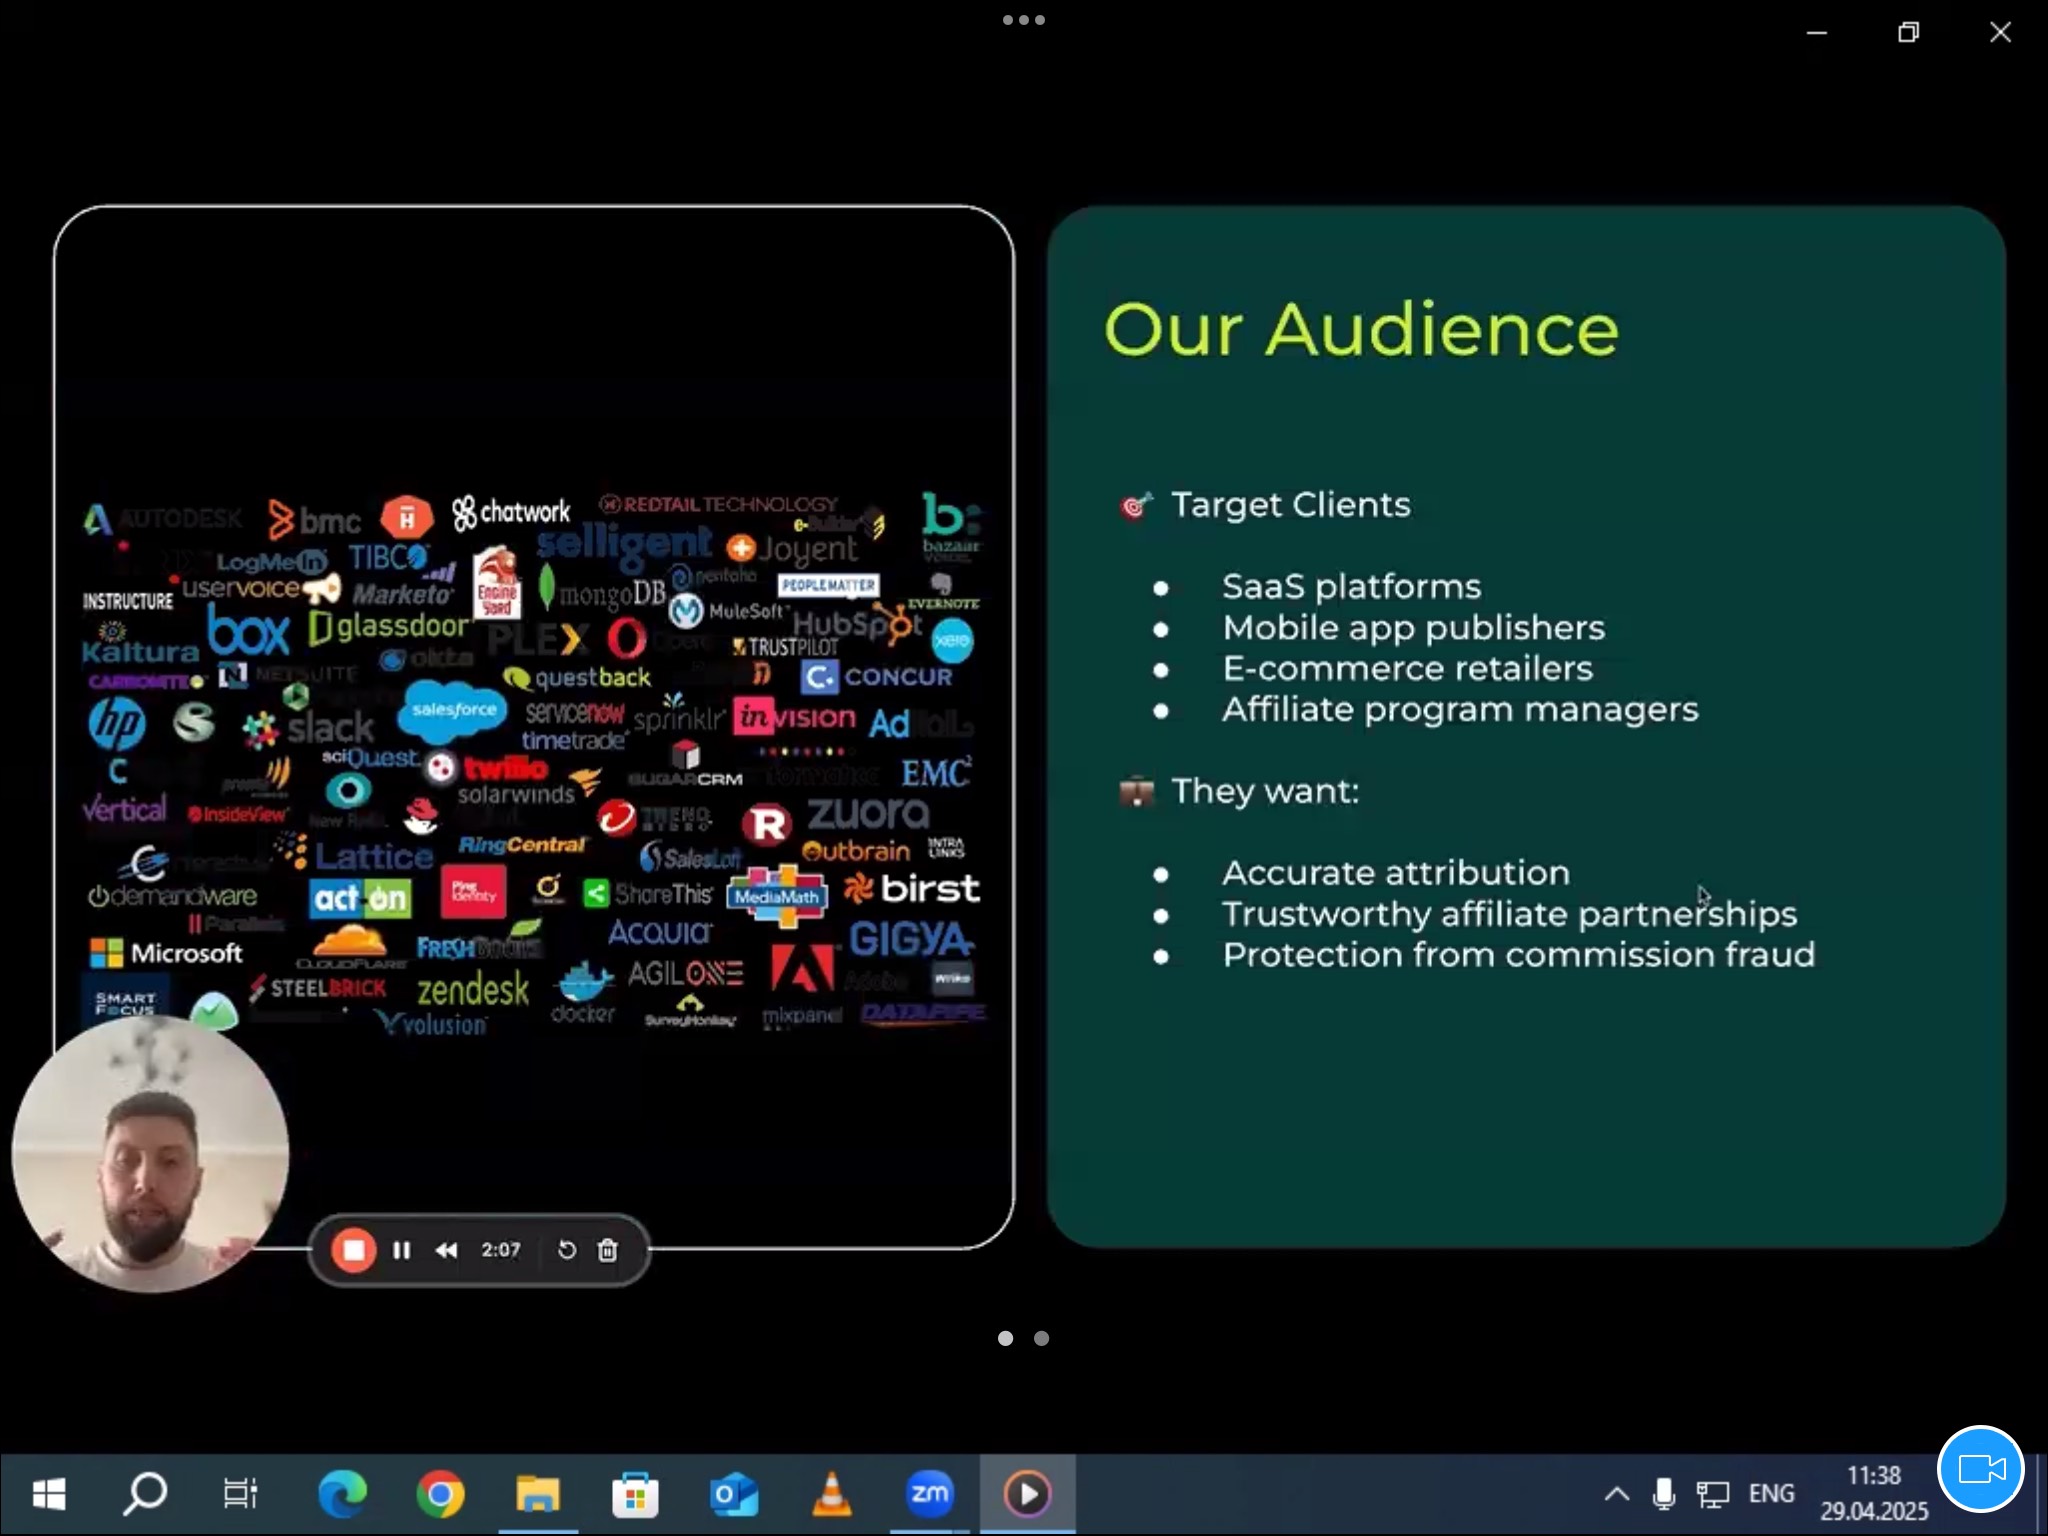
Task: Open Task View on the taskbar
Action: point(241,1495)
